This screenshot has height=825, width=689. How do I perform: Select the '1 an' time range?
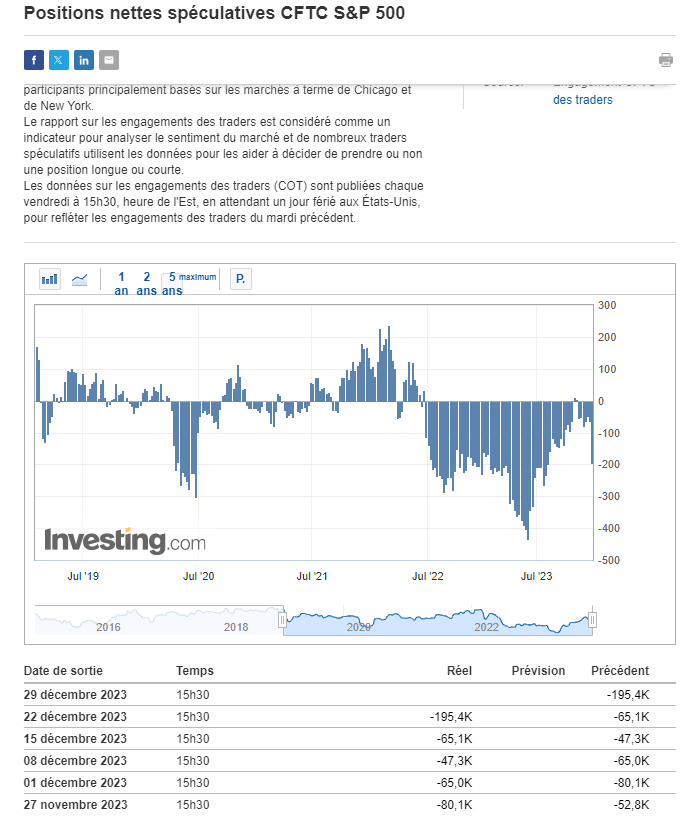[121, 283]
